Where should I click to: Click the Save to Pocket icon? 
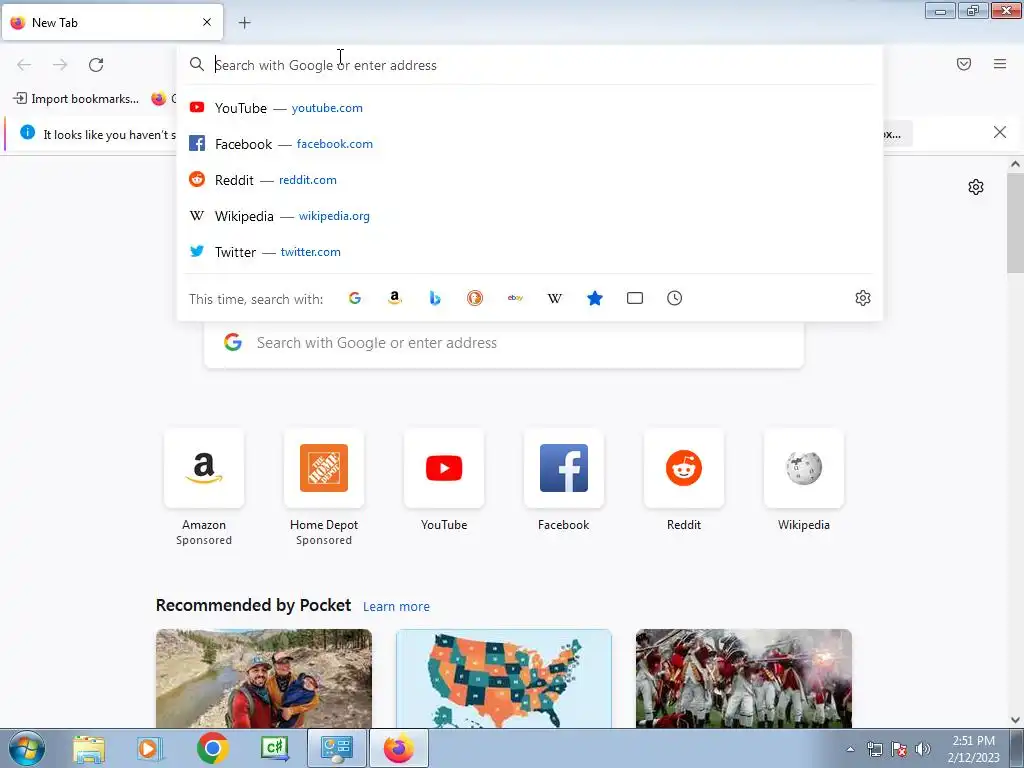(x=964, y=64)
